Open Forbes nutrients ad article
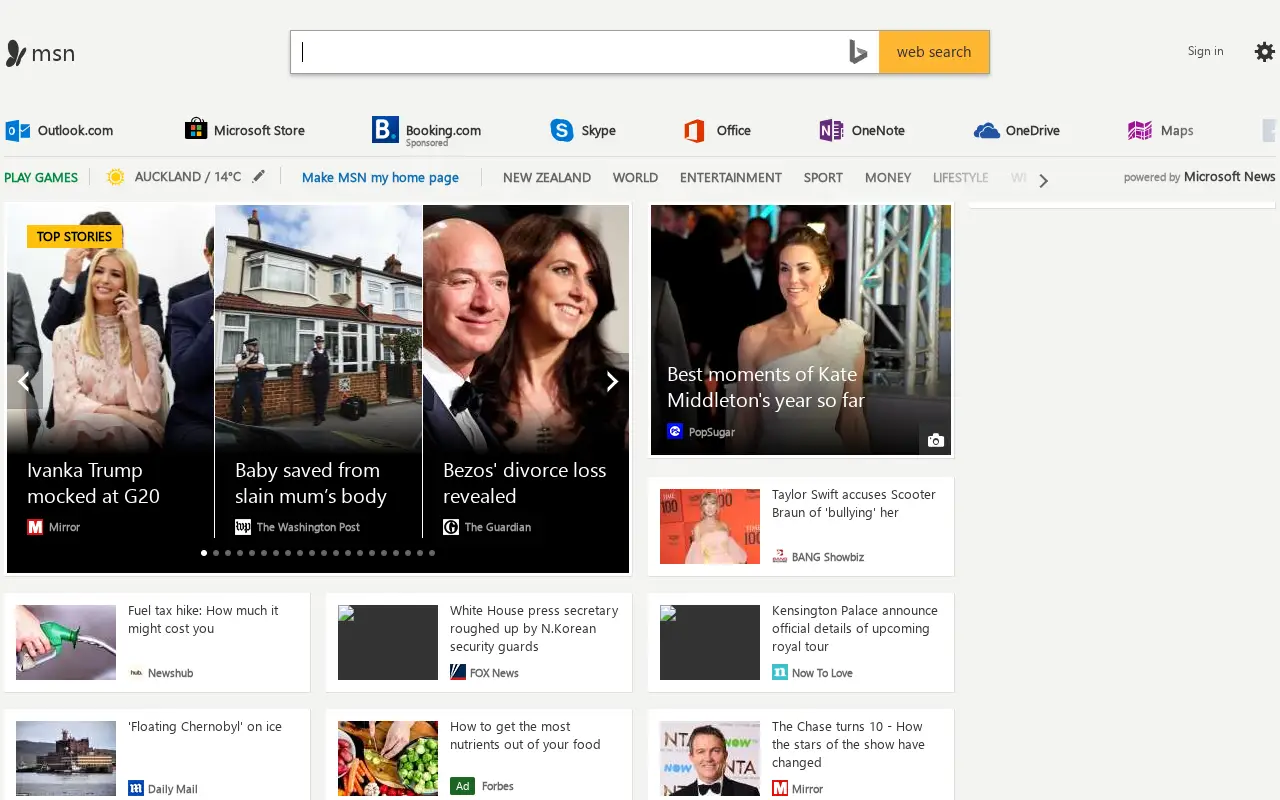This screenshot has height=800, width=1280. (479, 755)
